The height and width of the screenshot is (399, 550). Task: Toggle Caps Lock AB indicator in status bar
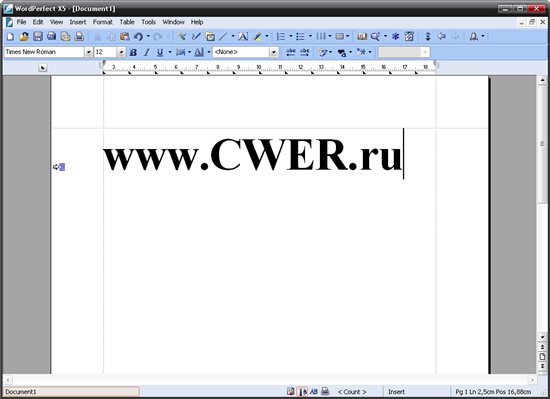(x=314, y=391)
